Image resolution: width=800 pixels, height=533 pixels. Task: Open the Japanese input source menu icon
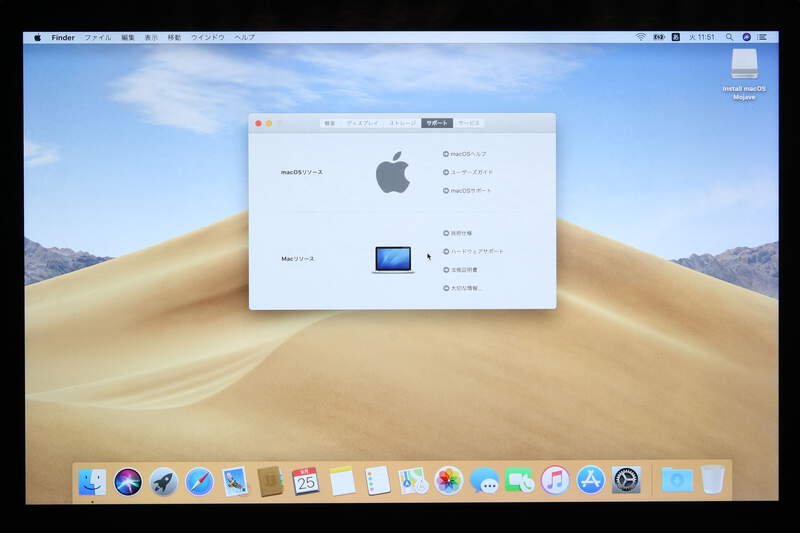coord(676,37)
